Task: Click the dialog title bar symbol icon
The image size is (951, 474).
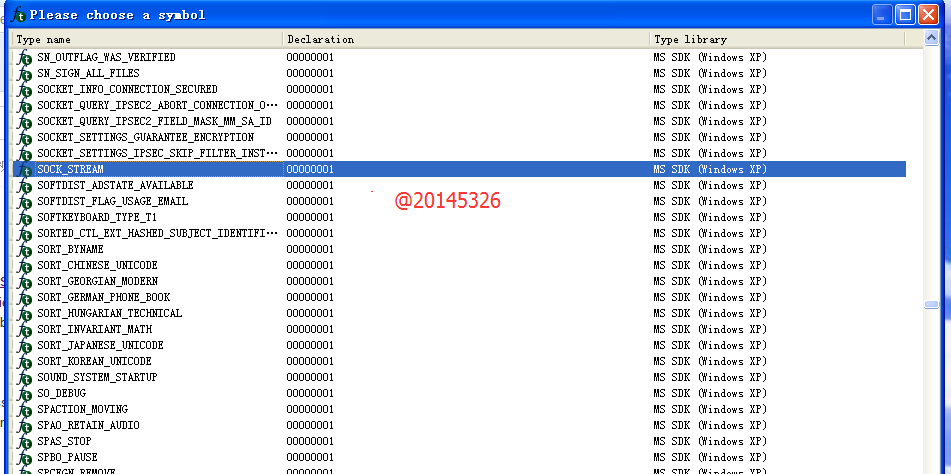Action: 19,15
